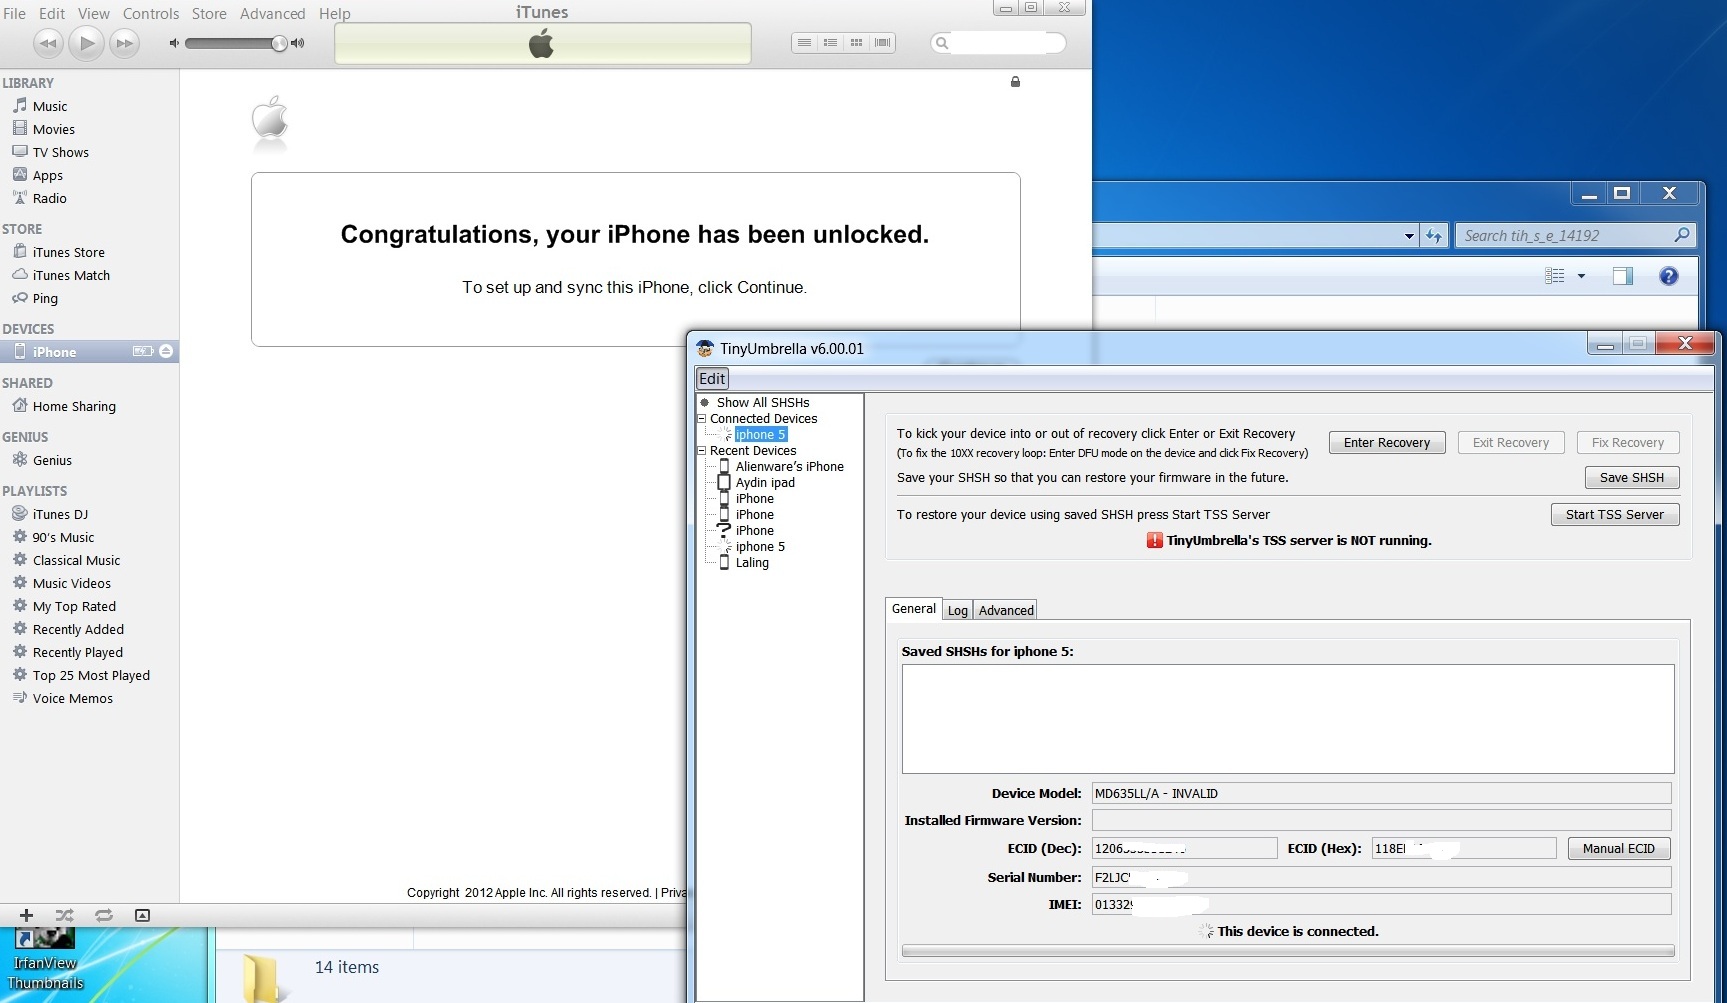Switch to TinyUmbrella Advanced tab
Image resolution: width=1727 pixels, height=1003 pixels.
pos(1006,610)
